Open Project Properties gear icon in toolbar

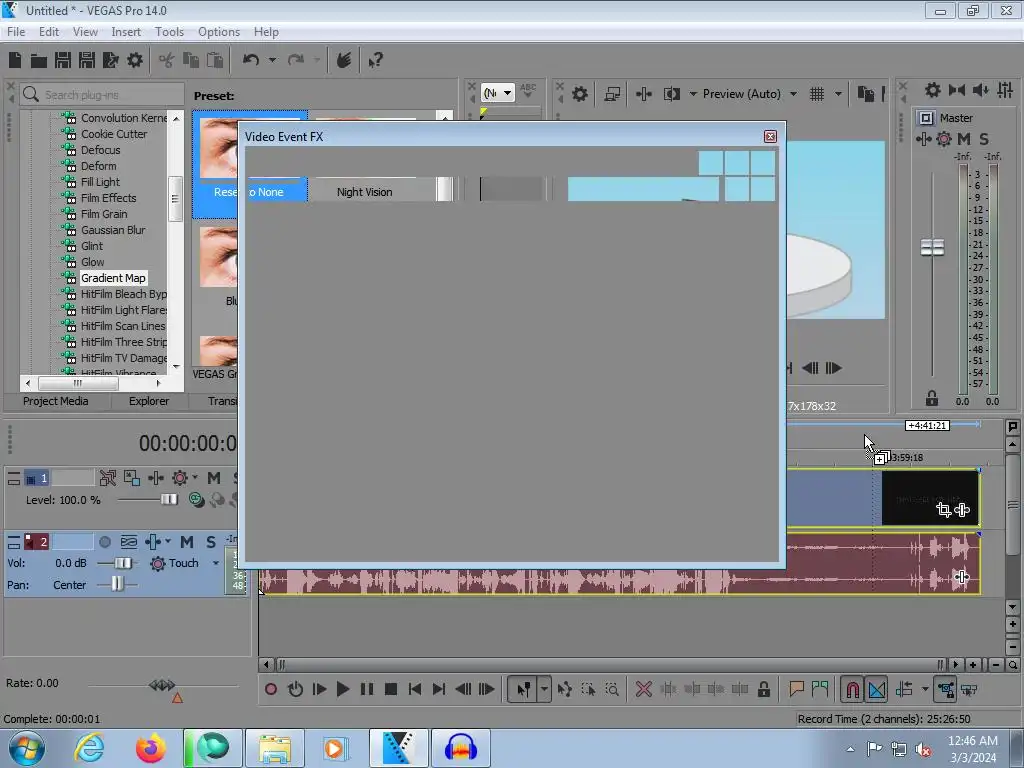click(x=135, y=60)
